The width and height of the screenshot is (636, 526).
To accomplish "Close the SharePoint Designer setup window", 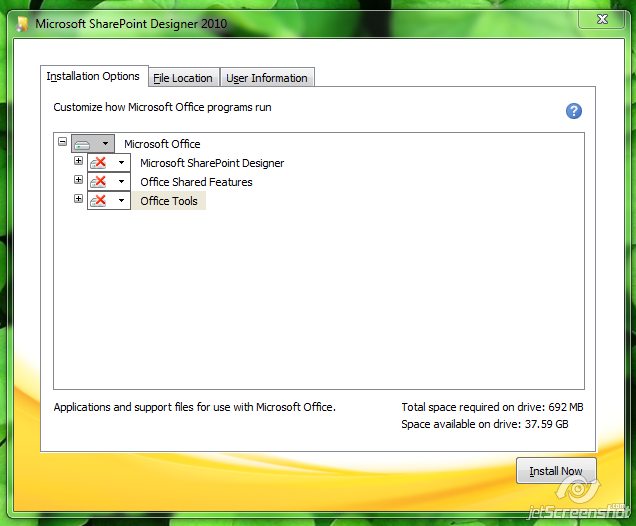I will pyautogui.click(x=602, y=19).
